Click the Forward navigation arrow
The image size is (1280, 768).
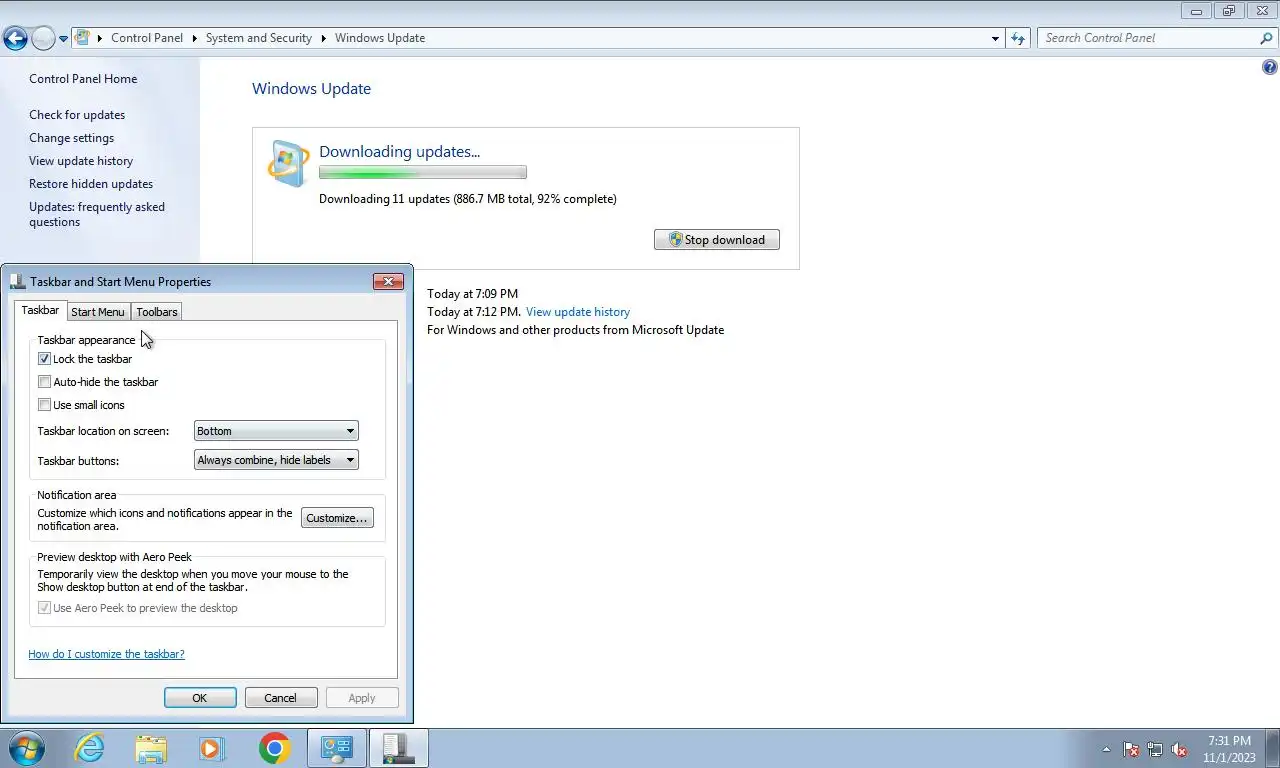pyautogui.click(x=43, y=38)
